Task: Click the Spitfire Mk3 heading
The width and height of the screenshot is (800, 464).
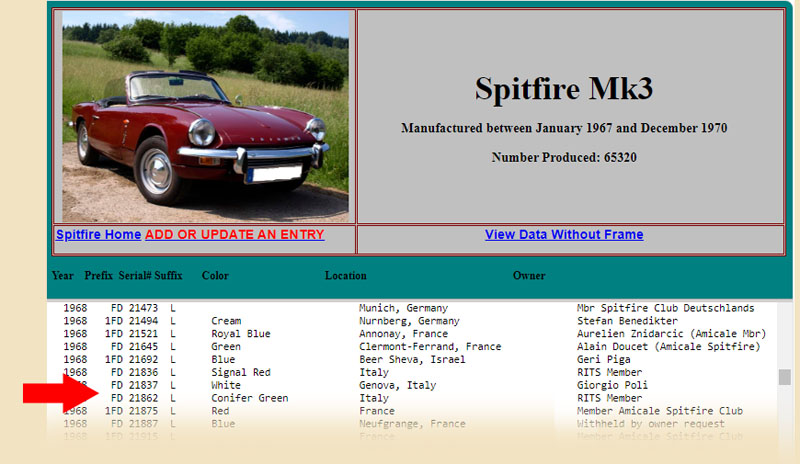Action: click(563, 89)
